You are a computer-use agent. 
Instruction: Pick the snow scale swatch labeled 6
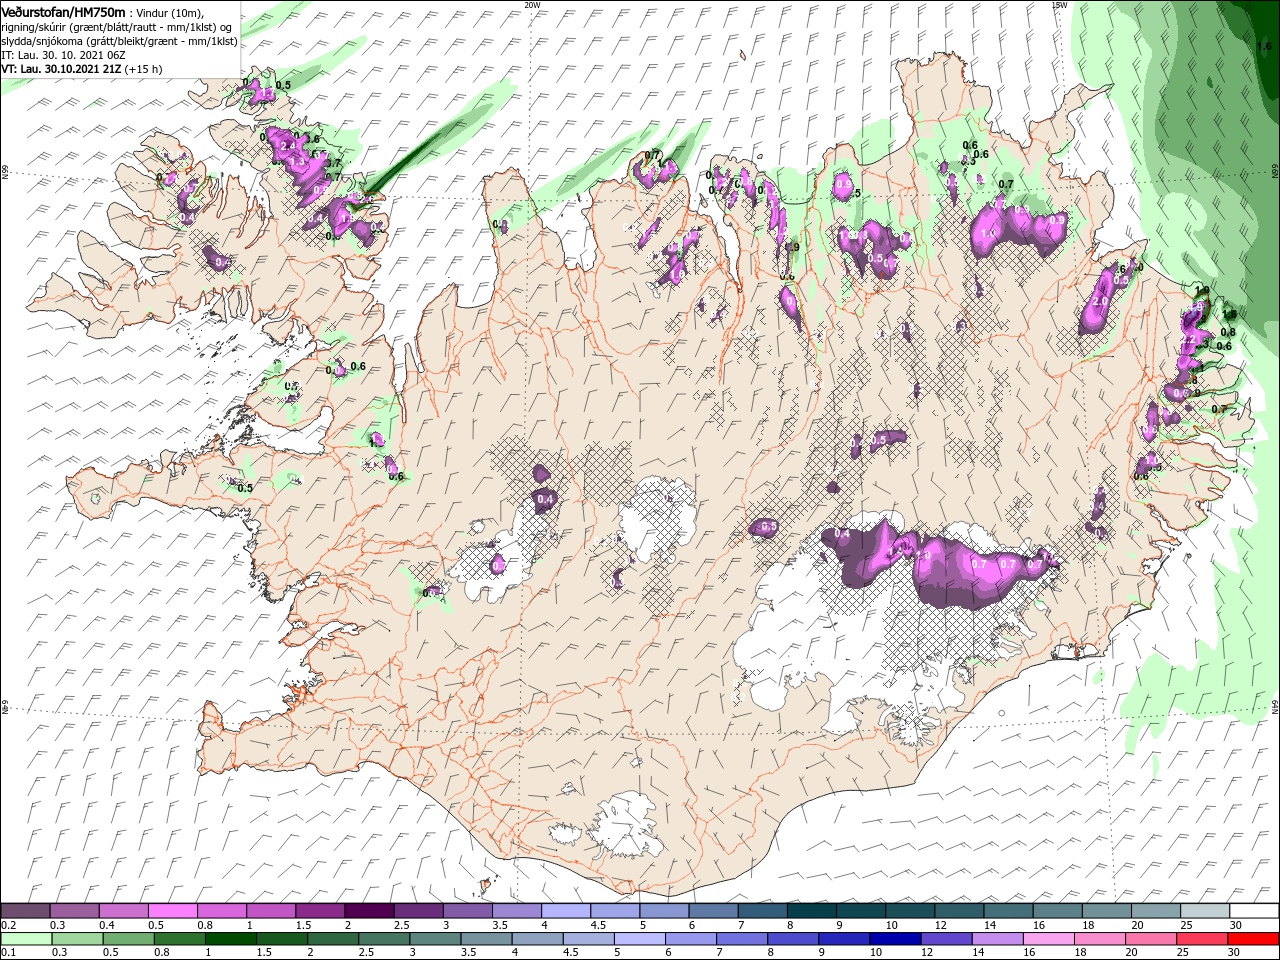(713, 911)
